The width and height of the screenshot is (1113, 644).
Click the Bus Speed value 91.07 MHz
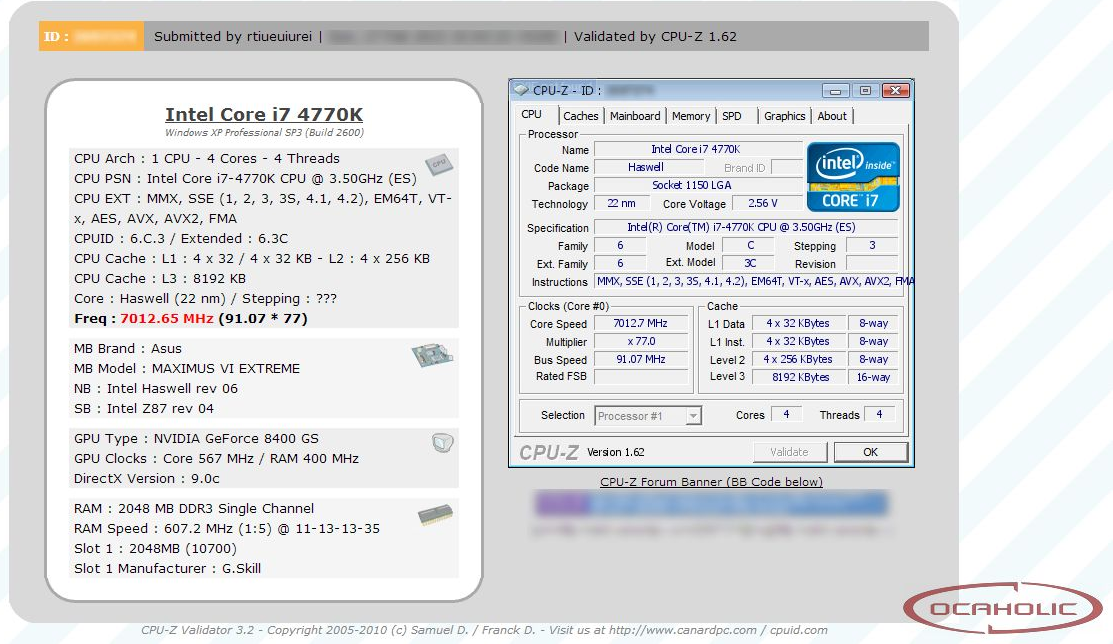640,359
